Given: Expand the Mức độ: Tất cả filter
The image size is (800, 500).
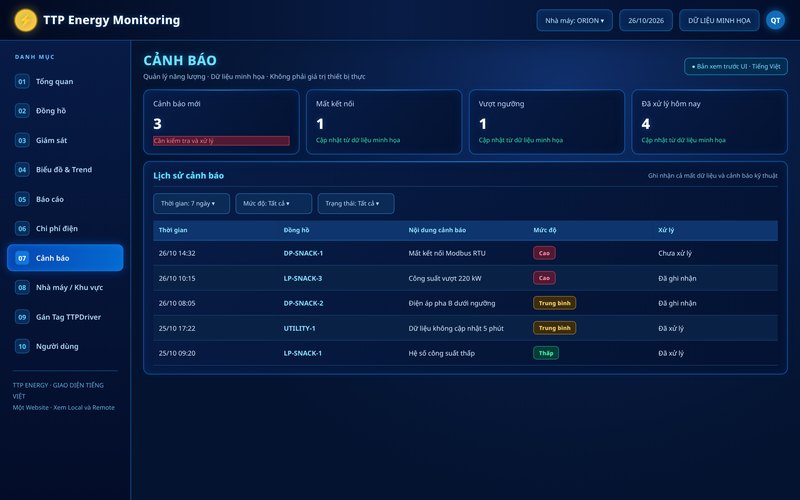Looking at the screenshot, I should [x=273, y=204].
